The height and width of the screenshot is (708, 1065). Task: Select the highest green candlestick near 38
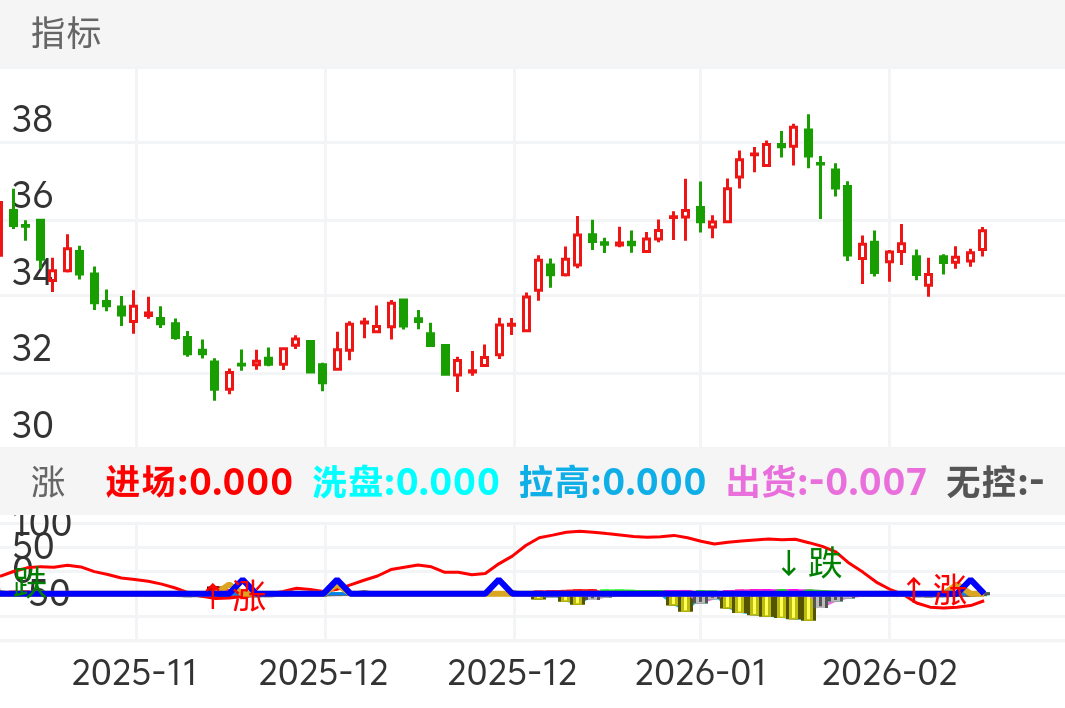(808, 141)
